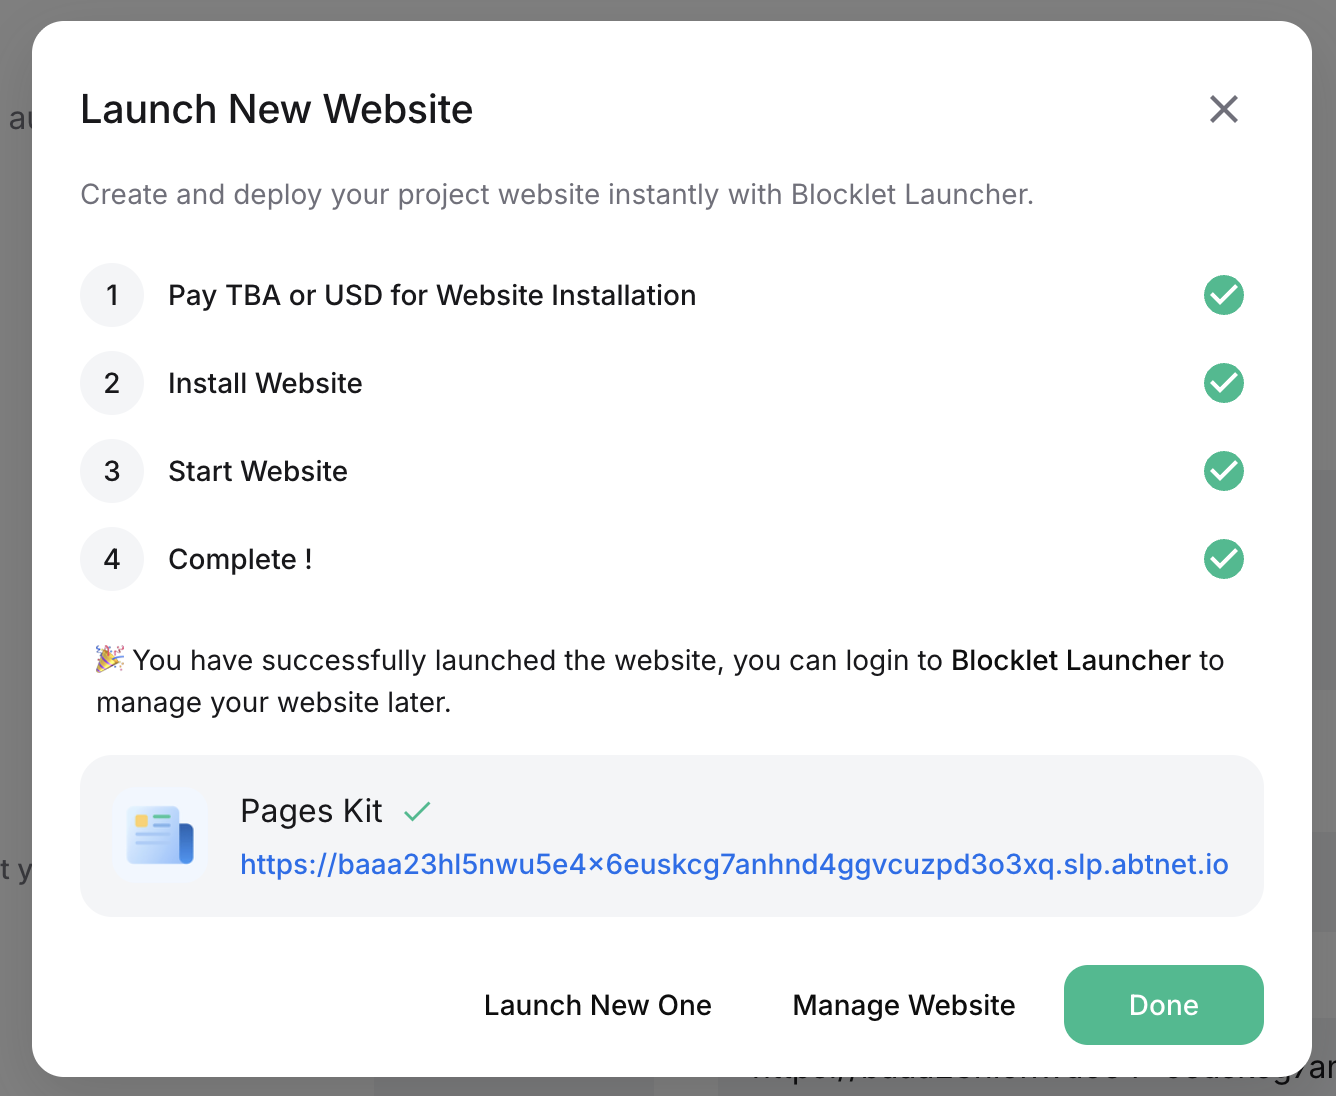Click the party popper emoji

[x=109, y=659]
